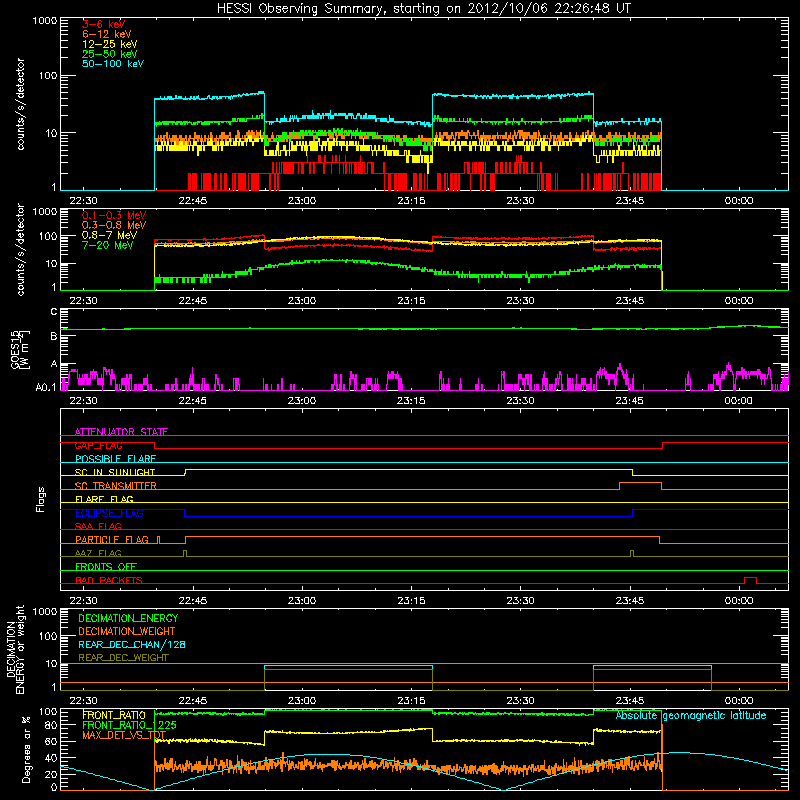The width and height of the screenshot is (800, 800).
Task: Select the FRONTS_OFF flag label
Action: [x=106, y=566]
